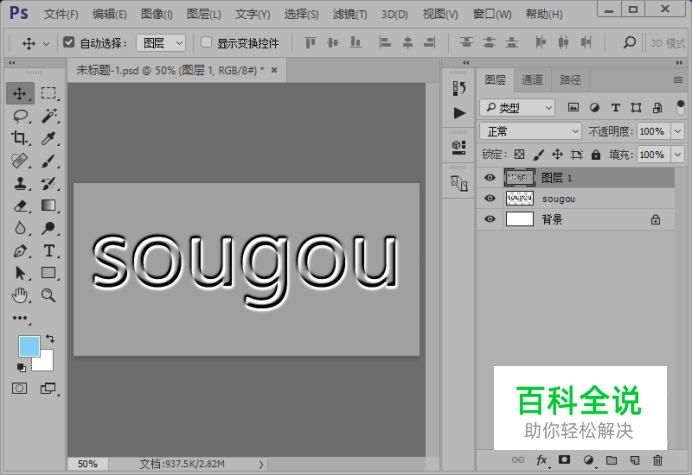
Task: Select the Zoom tool
Action: [x=49, y=295]
